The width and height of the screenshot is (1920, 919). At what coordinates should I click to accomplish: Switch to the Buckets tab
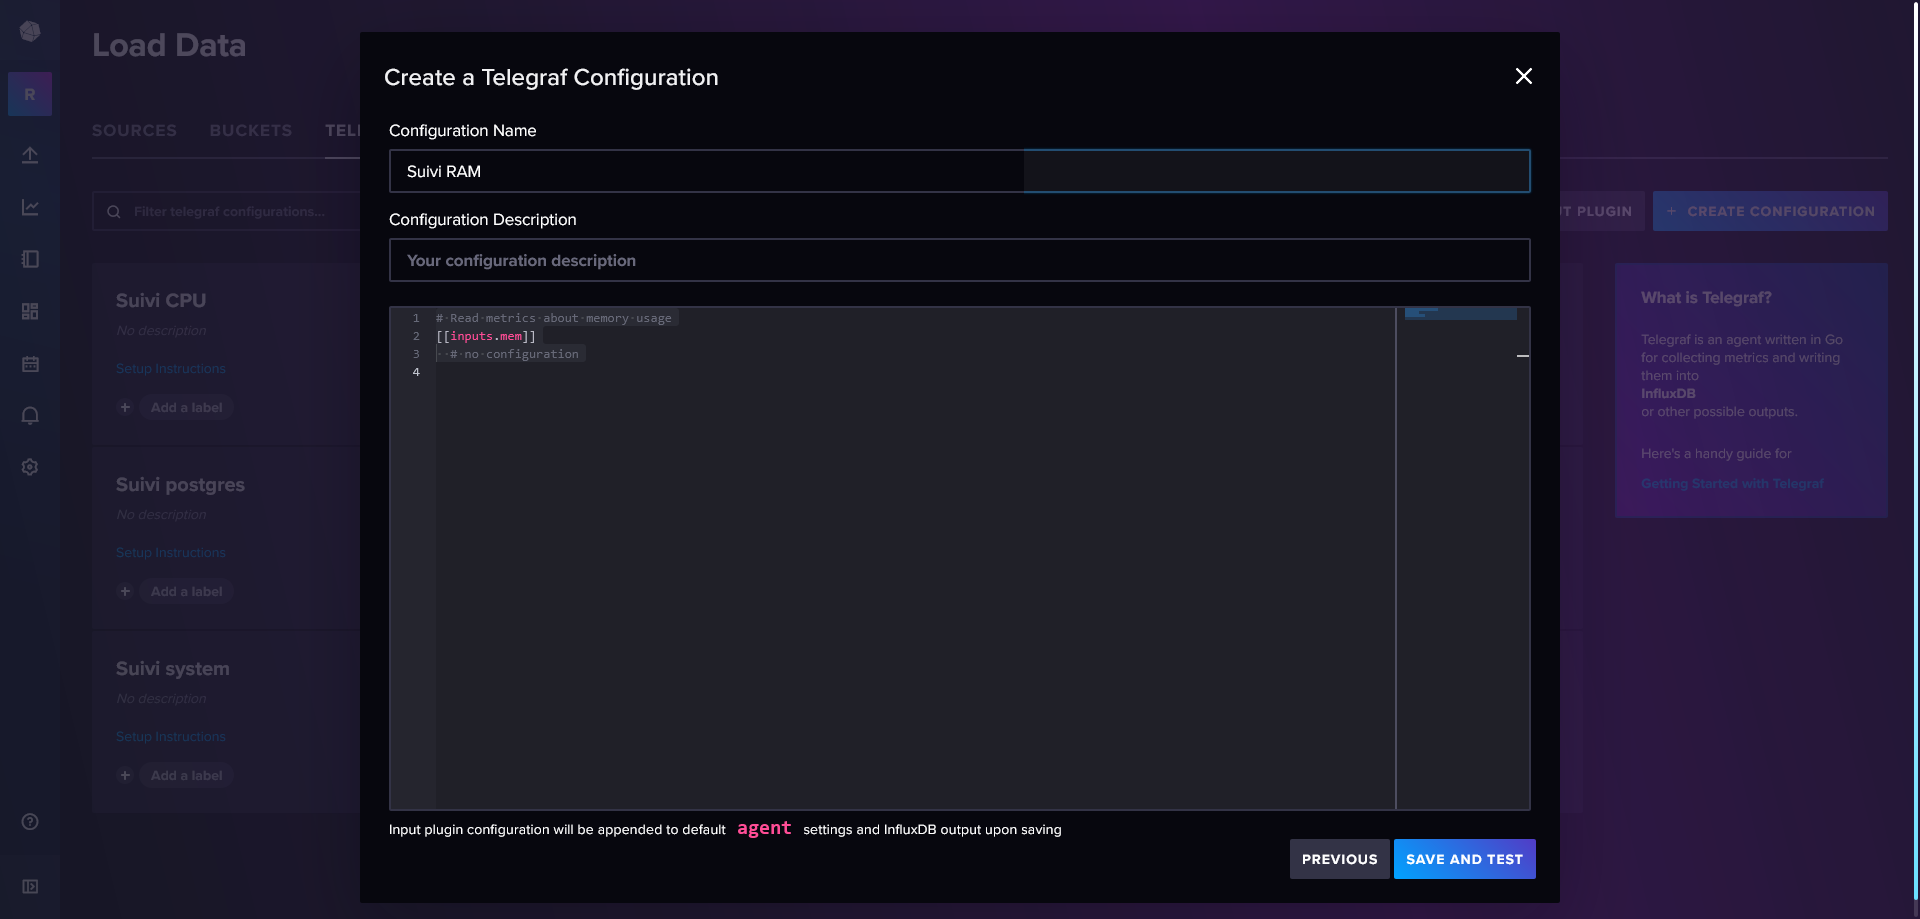250,131
